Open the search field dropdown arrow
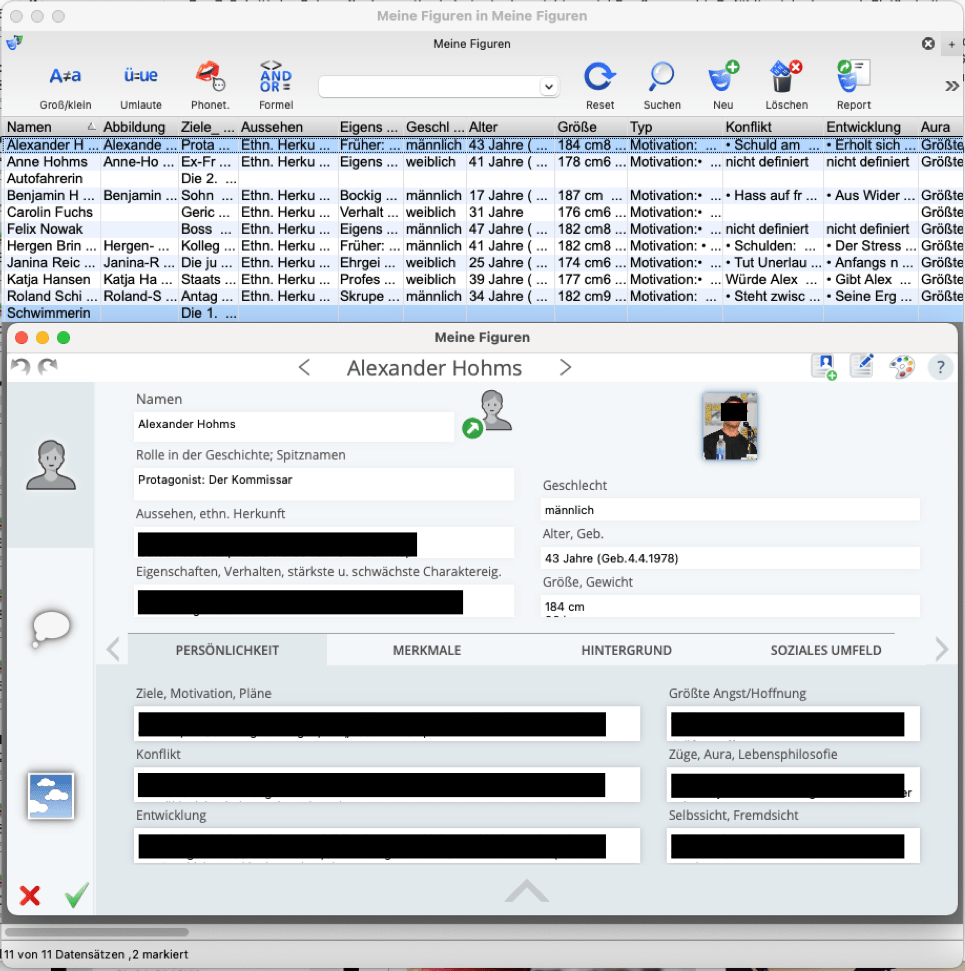 (548, 87)
